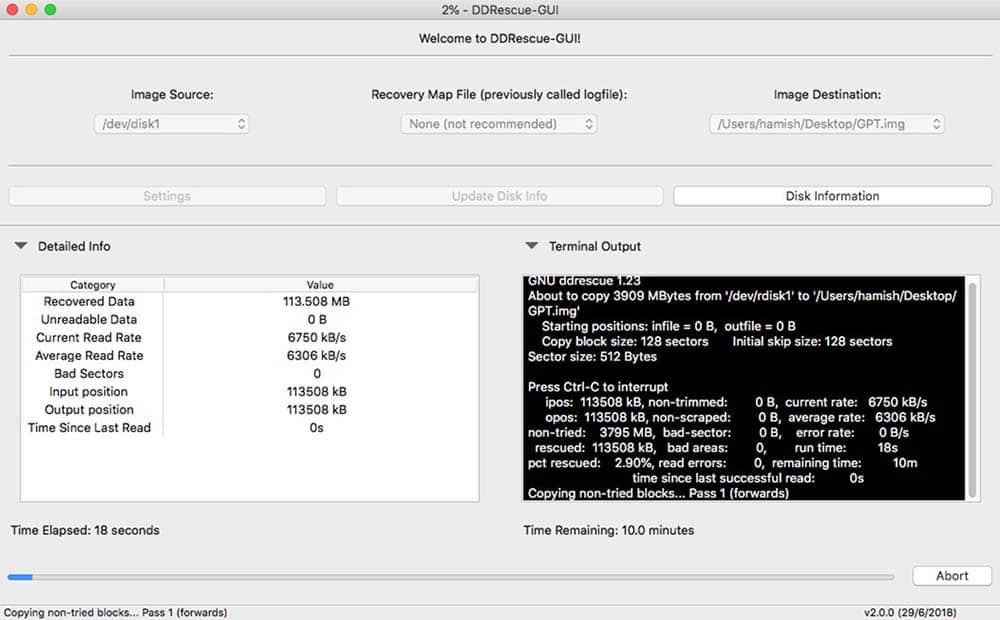Click the red close window button
The height and width of the screenshot is (620, 1000).
coord(11,10)
